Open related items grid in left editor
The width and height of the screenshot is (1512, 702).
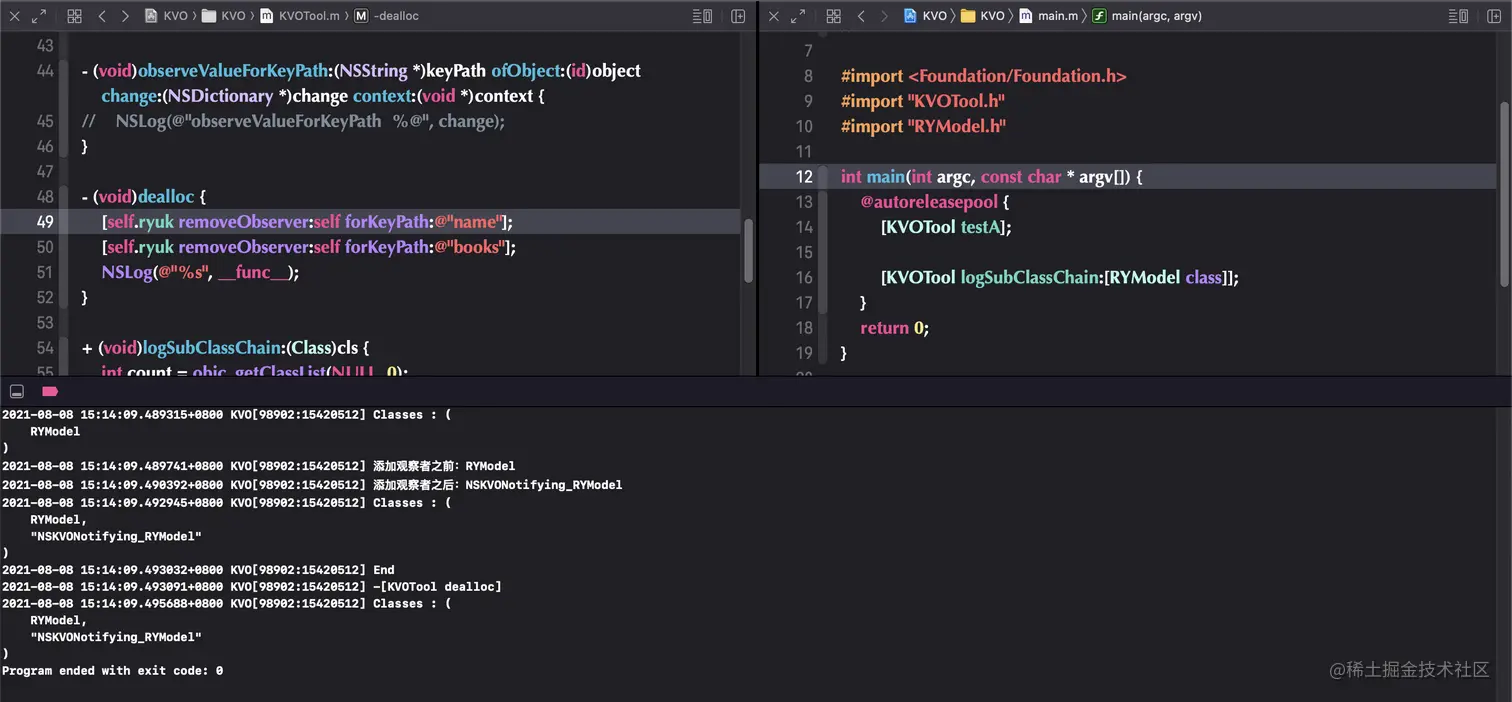[74, 16]
